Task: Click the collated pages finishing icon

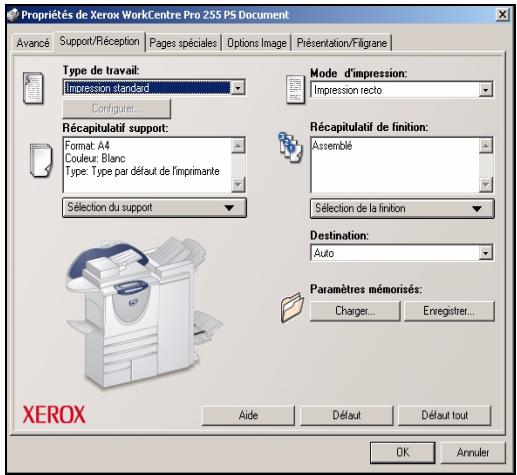Action: [x=291, y=147]
